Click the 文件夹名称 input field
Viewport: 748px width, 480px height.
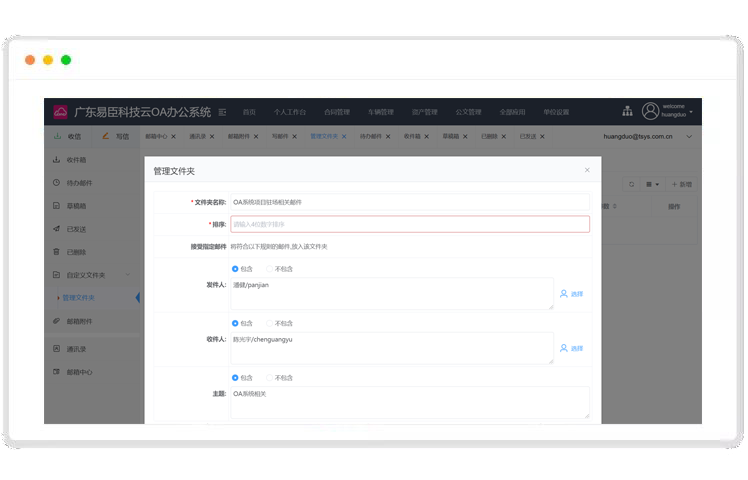(410, 202)
